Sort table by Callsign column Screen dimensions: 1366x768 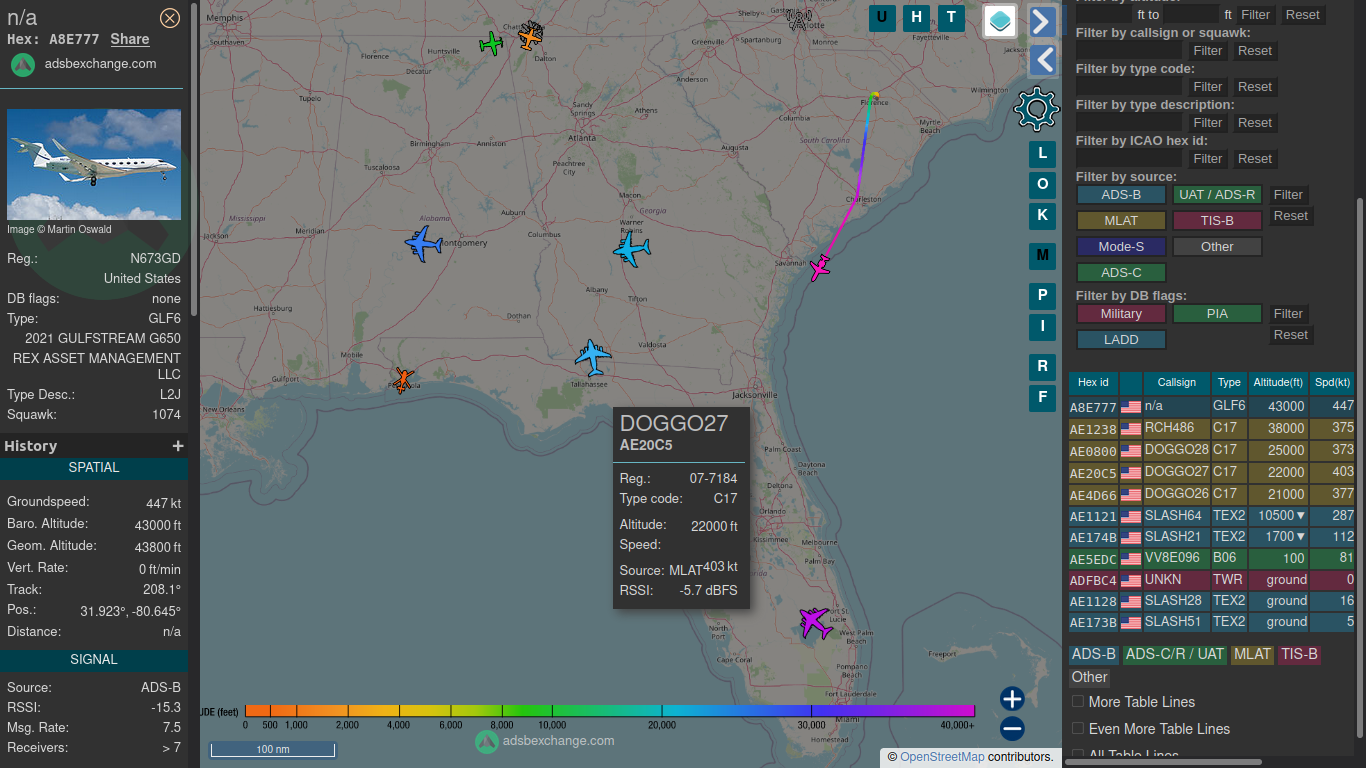click(1177, 383)
